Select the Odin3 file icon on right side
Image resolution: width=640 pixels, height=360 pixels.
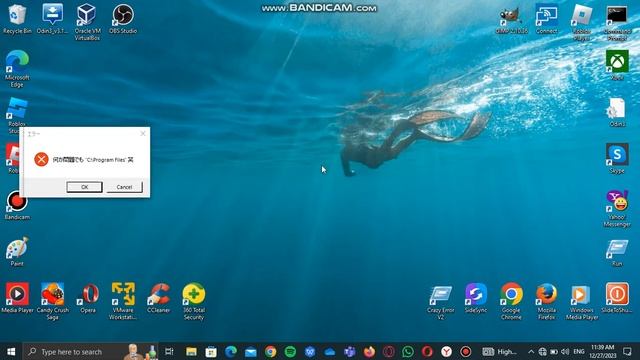tap(617, 112)
